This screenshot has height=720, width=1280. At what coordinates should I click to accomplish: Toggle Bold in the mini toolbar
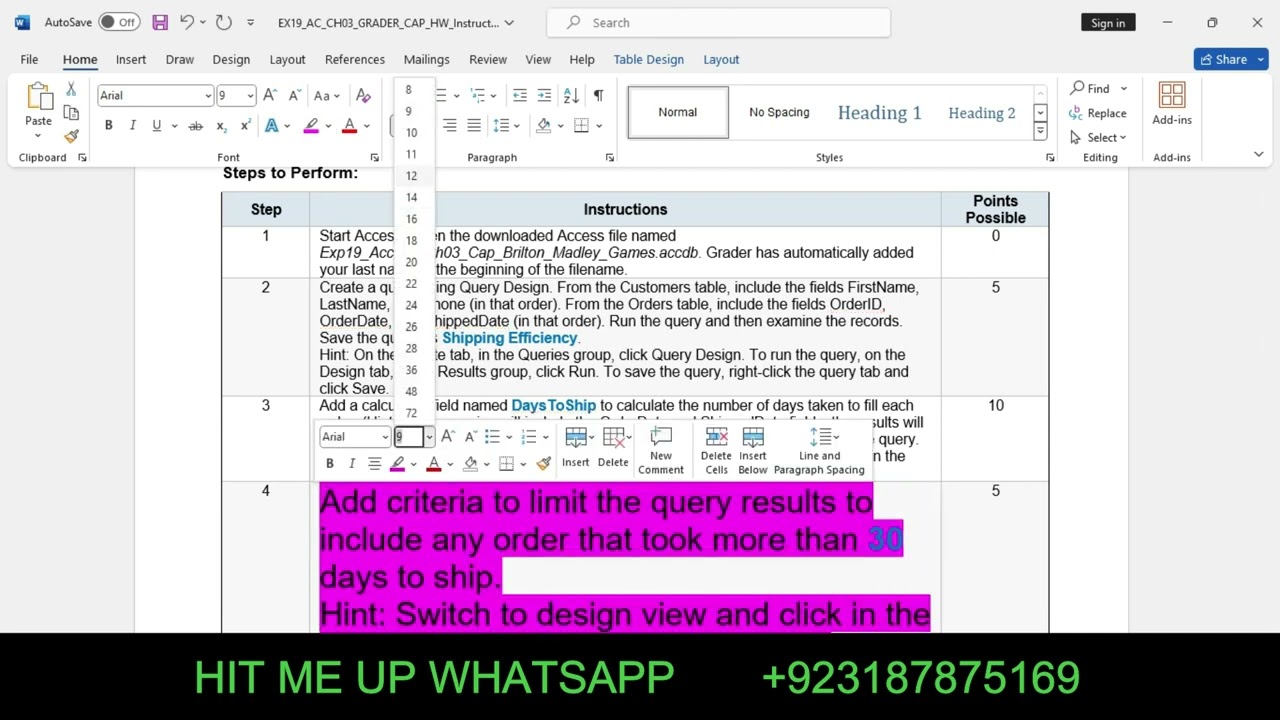click(330, 463)
